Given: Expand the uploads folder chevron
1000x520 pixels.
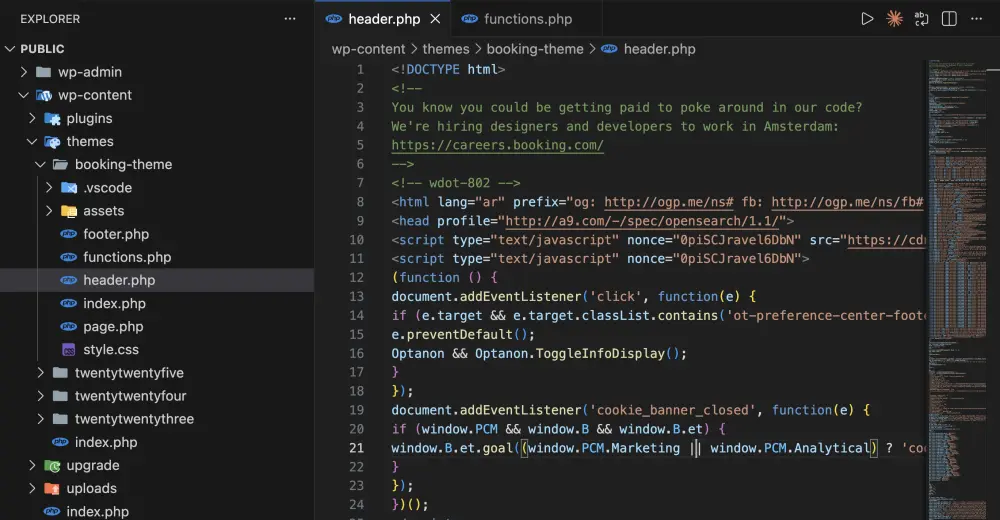Looking at the screenshot, I should click(32, 488).
